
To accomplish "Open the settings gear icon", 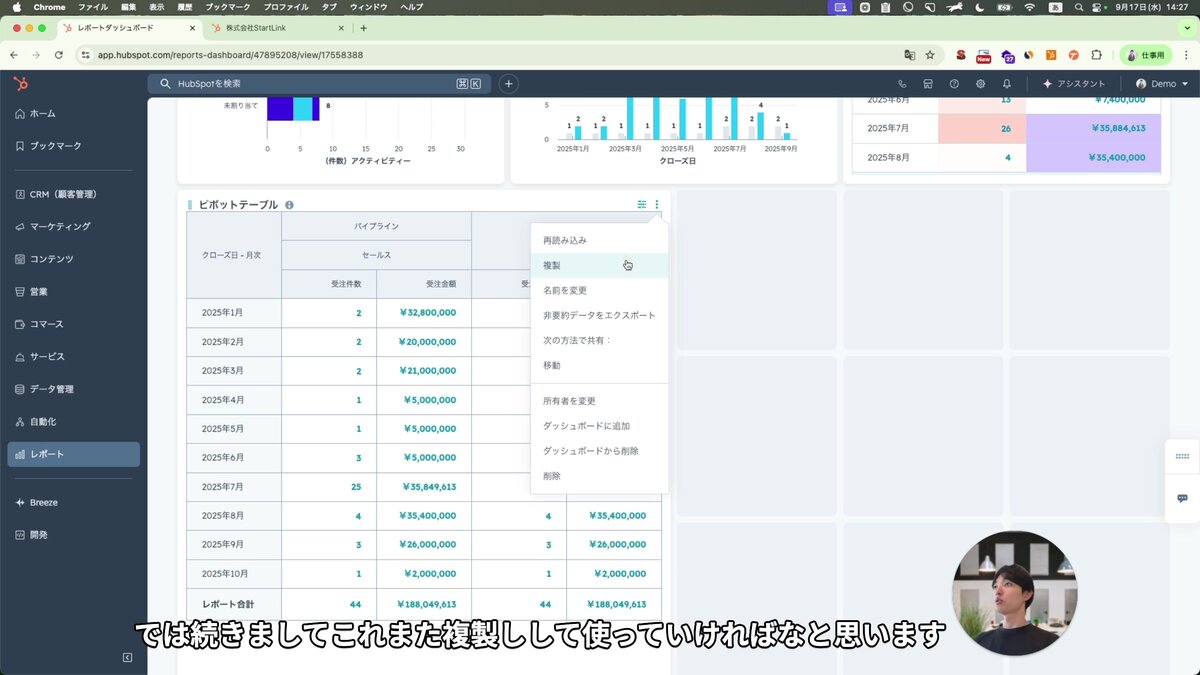I will coord(980,84).
